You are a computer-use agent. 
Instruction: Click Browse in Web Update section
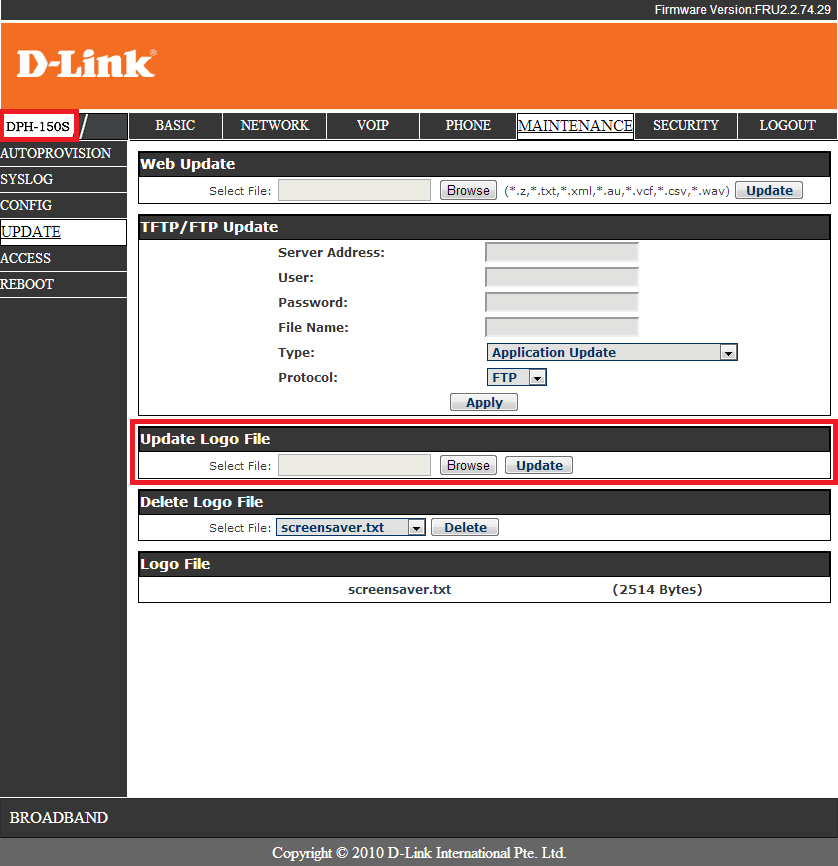point(468,190)
